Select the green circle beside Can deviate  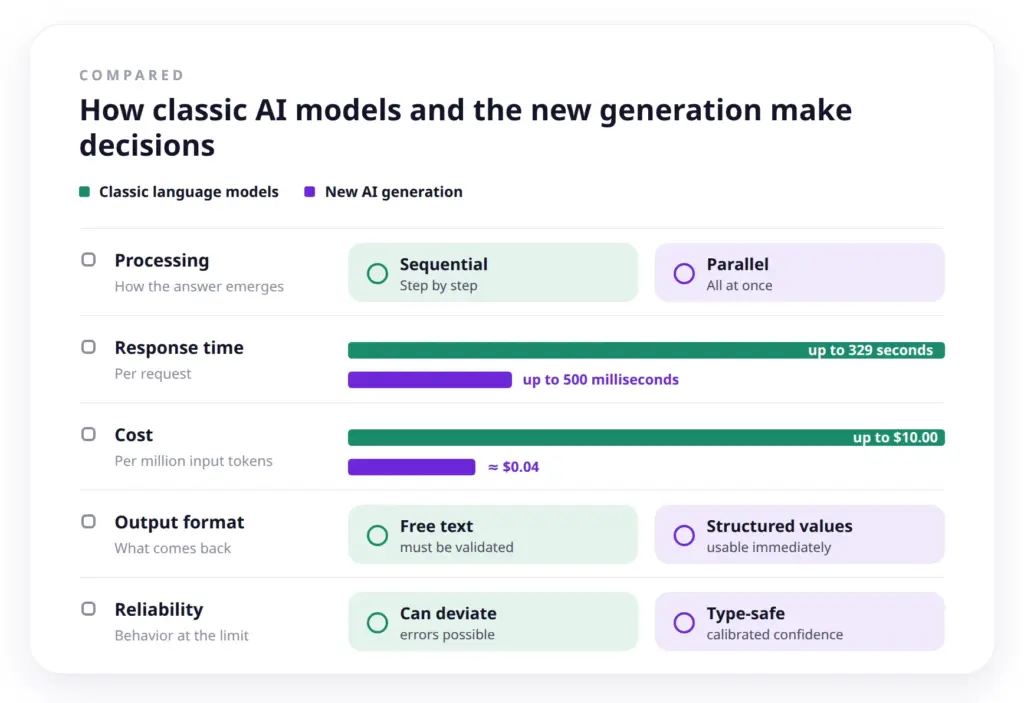tap(377, 623)
